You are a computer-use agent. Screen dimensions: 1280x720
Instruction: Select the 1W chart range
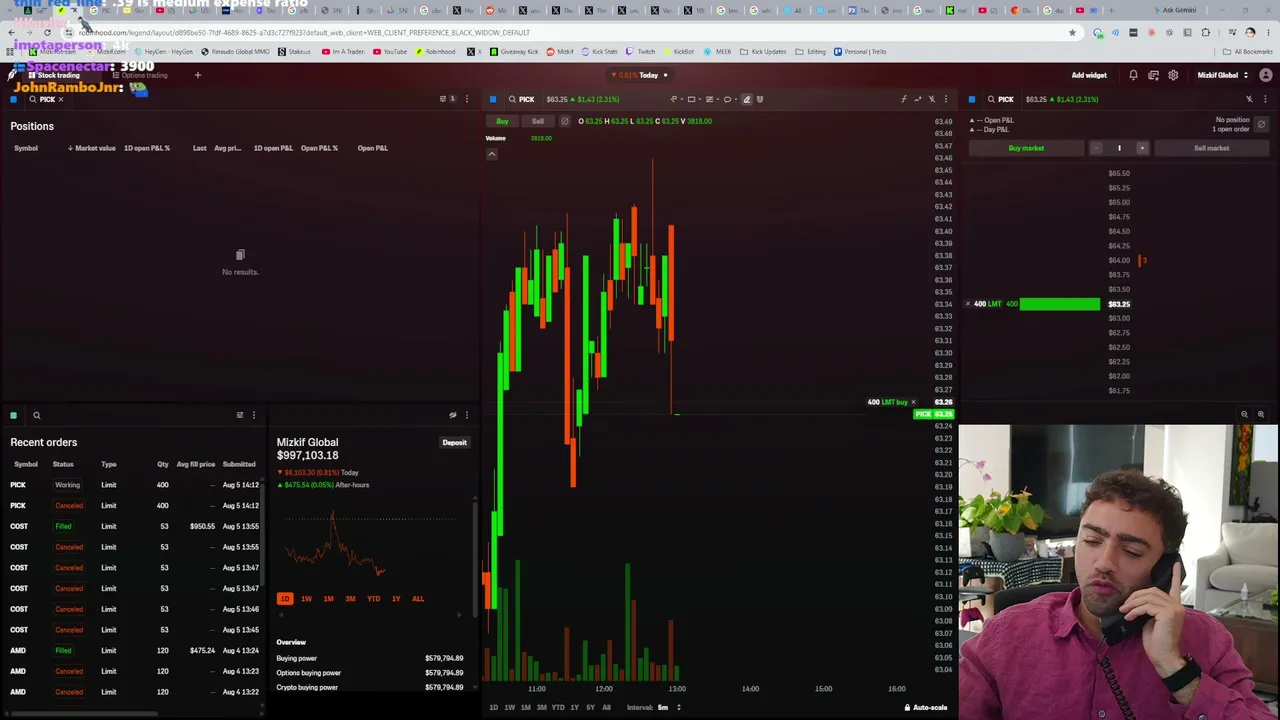click(509, 708)
